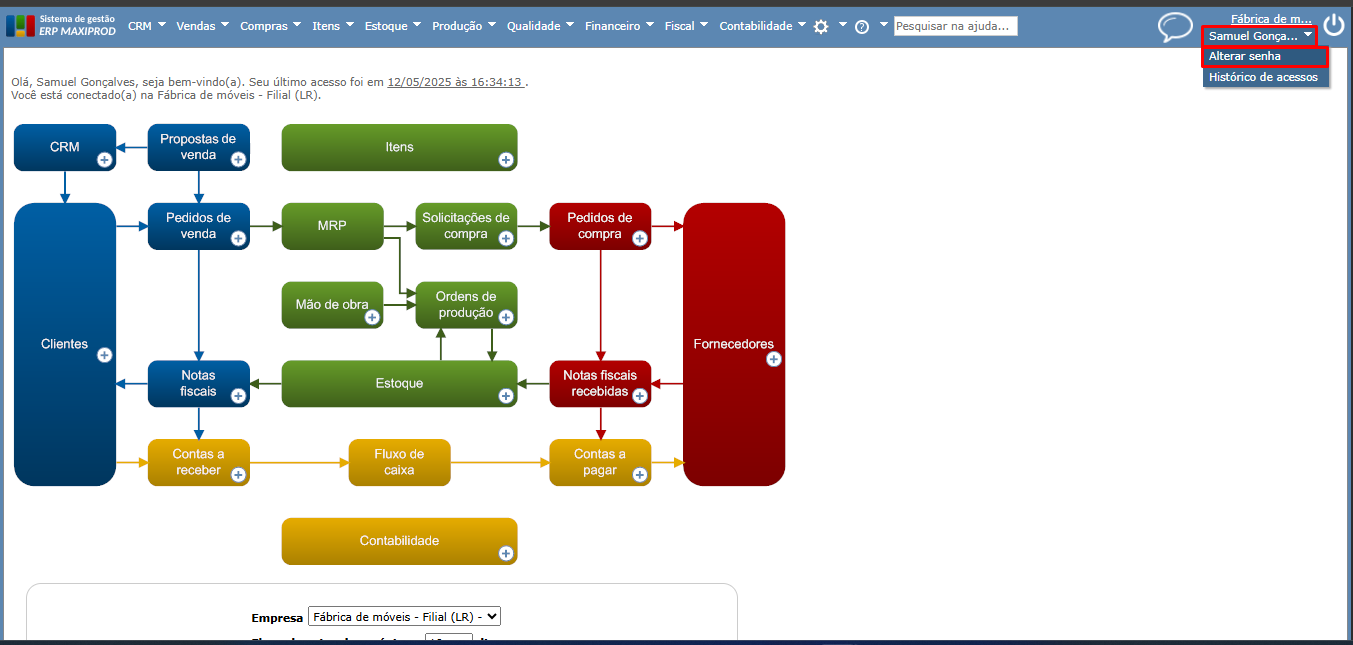Image resolution: width=1353 pixels, height=645 pixels.
Task: Select Histórico de acessos menu entry
Action: pos(1265,77)
